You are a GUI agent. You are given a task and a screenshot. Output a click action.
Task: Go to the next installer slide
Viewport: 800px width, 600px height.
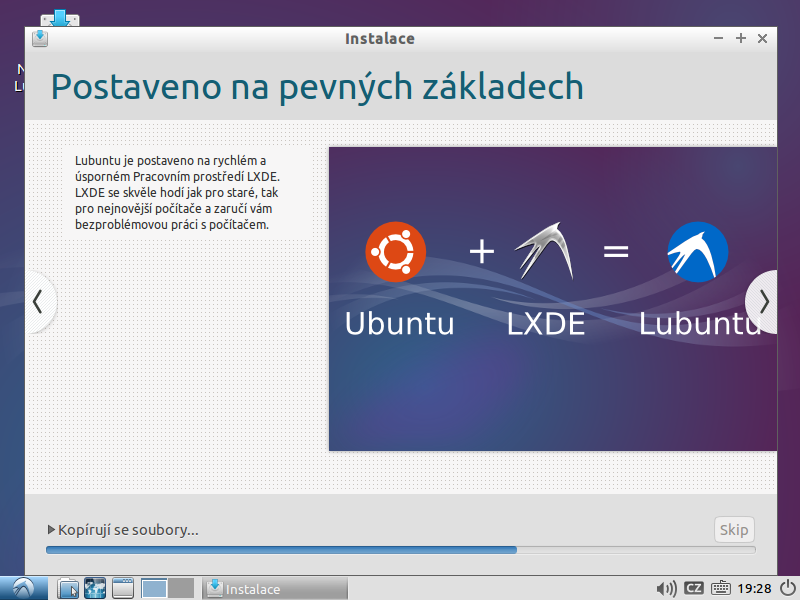tap(763, 302)
